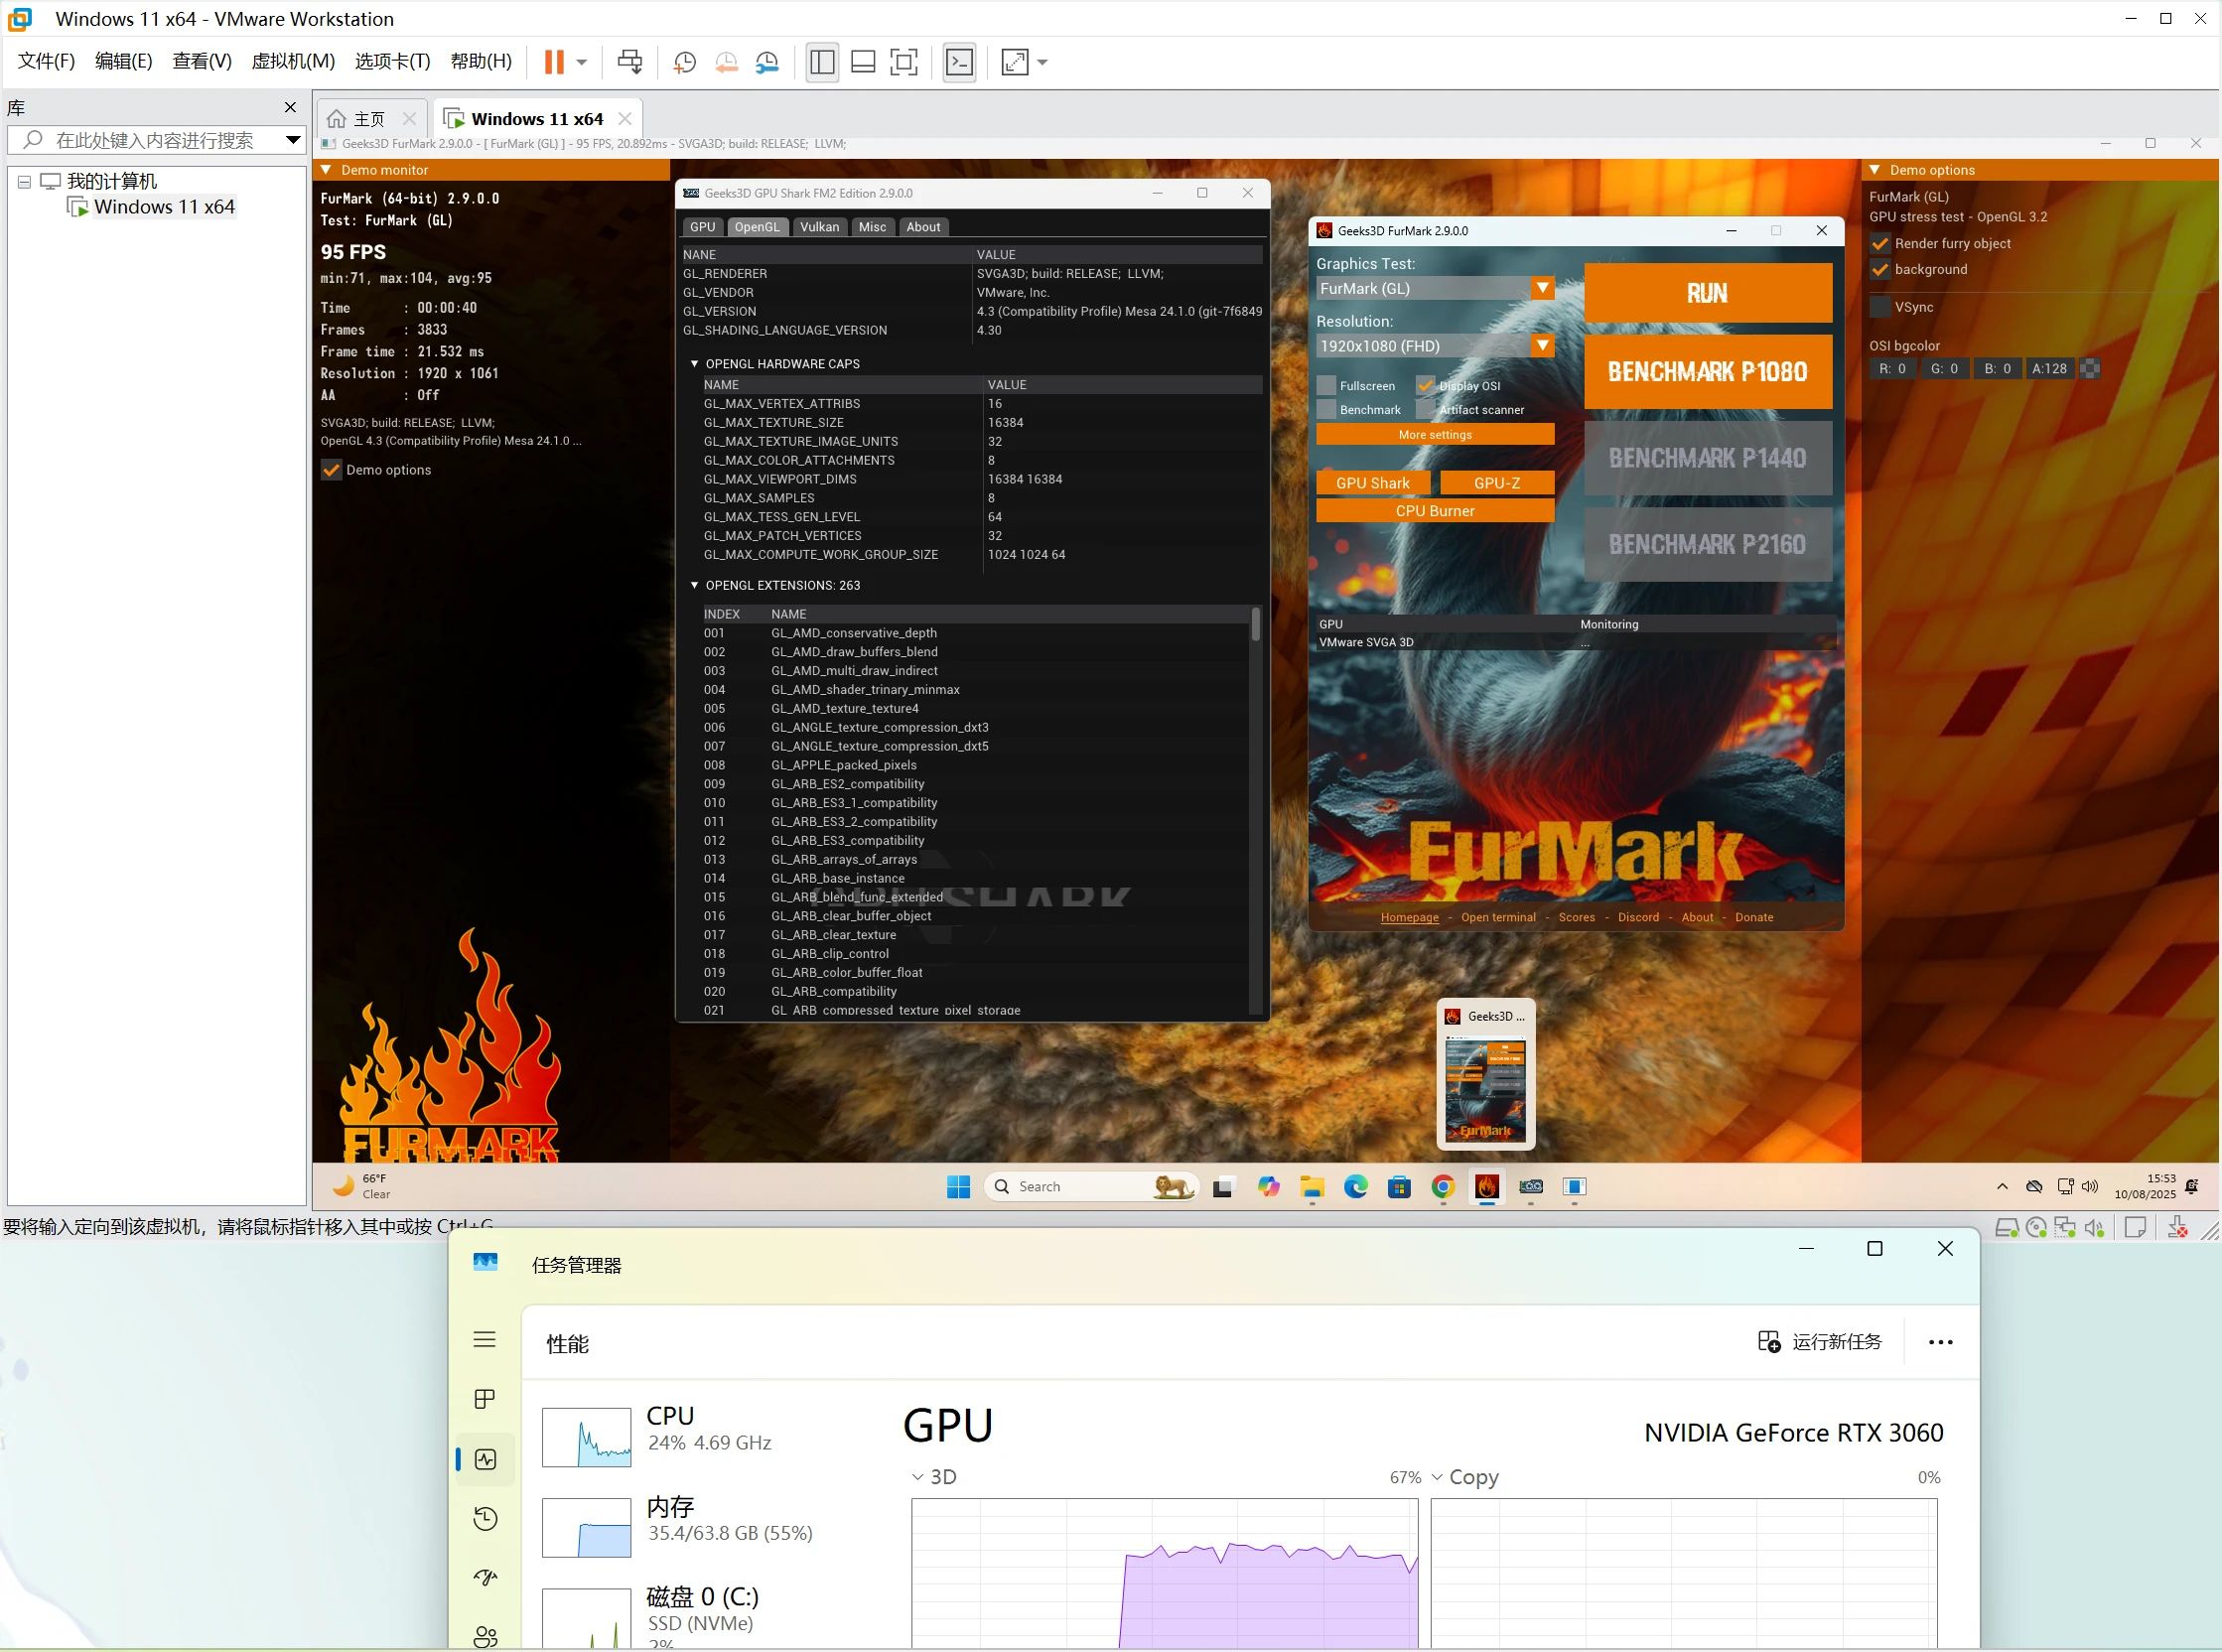Start the BENCHMARK P1080 preset
The image size is (2222, 1652).
[x=1708, y=372]
